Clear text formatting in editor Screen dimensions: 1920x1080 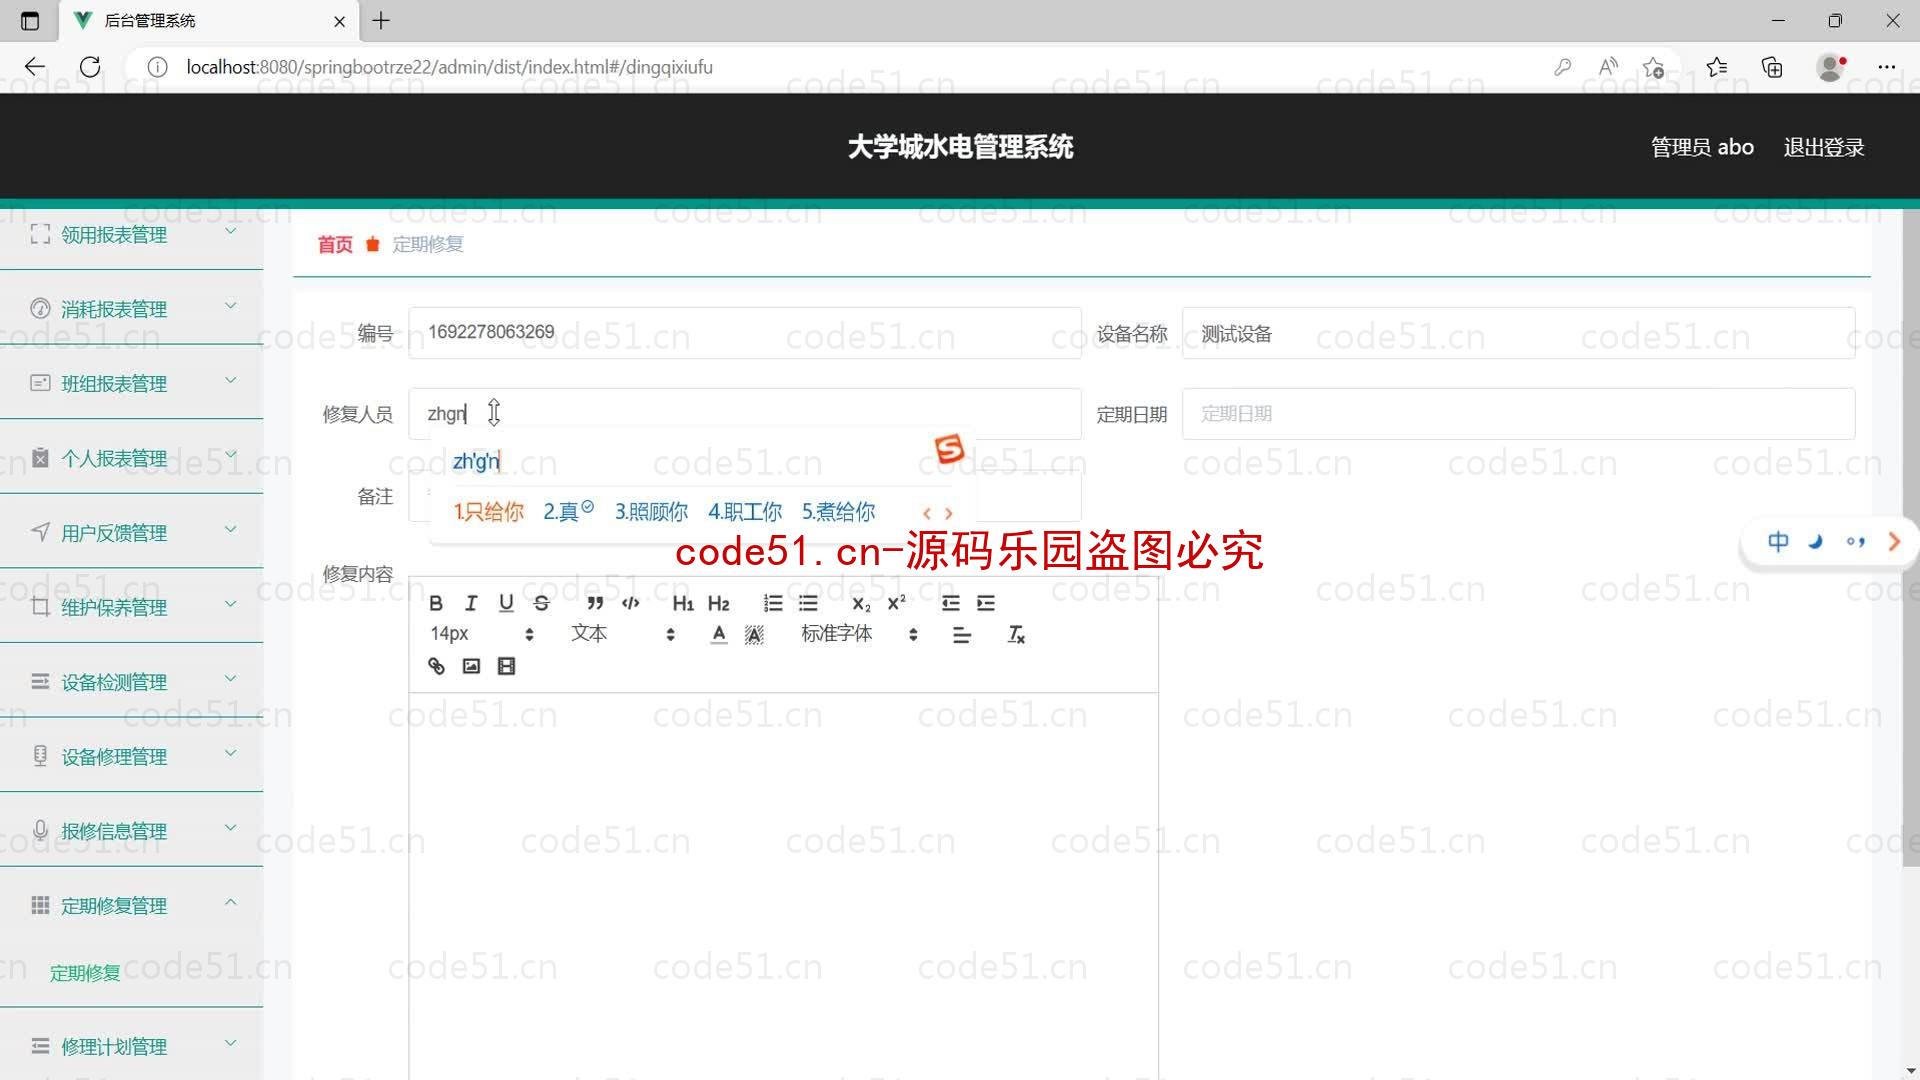[1016, 635]
